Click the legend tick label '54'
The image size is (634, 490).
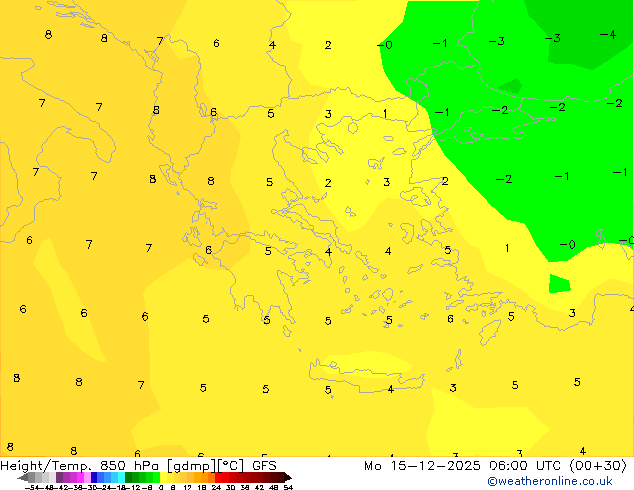288,487
